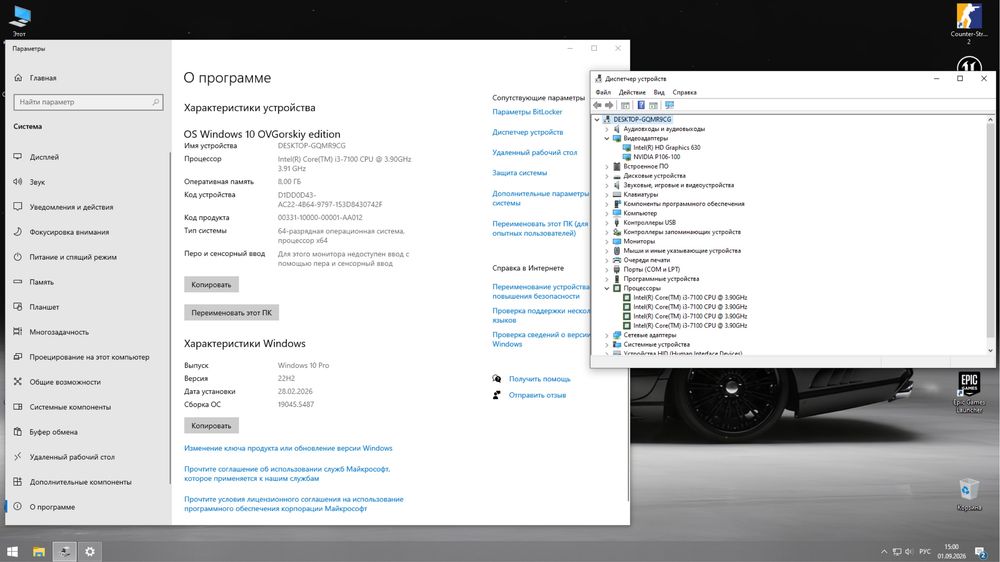Viewport: 1000px width, 562px height.
Task: Click РУС language indicator in taskbar
Action: (x=925, y=552)
